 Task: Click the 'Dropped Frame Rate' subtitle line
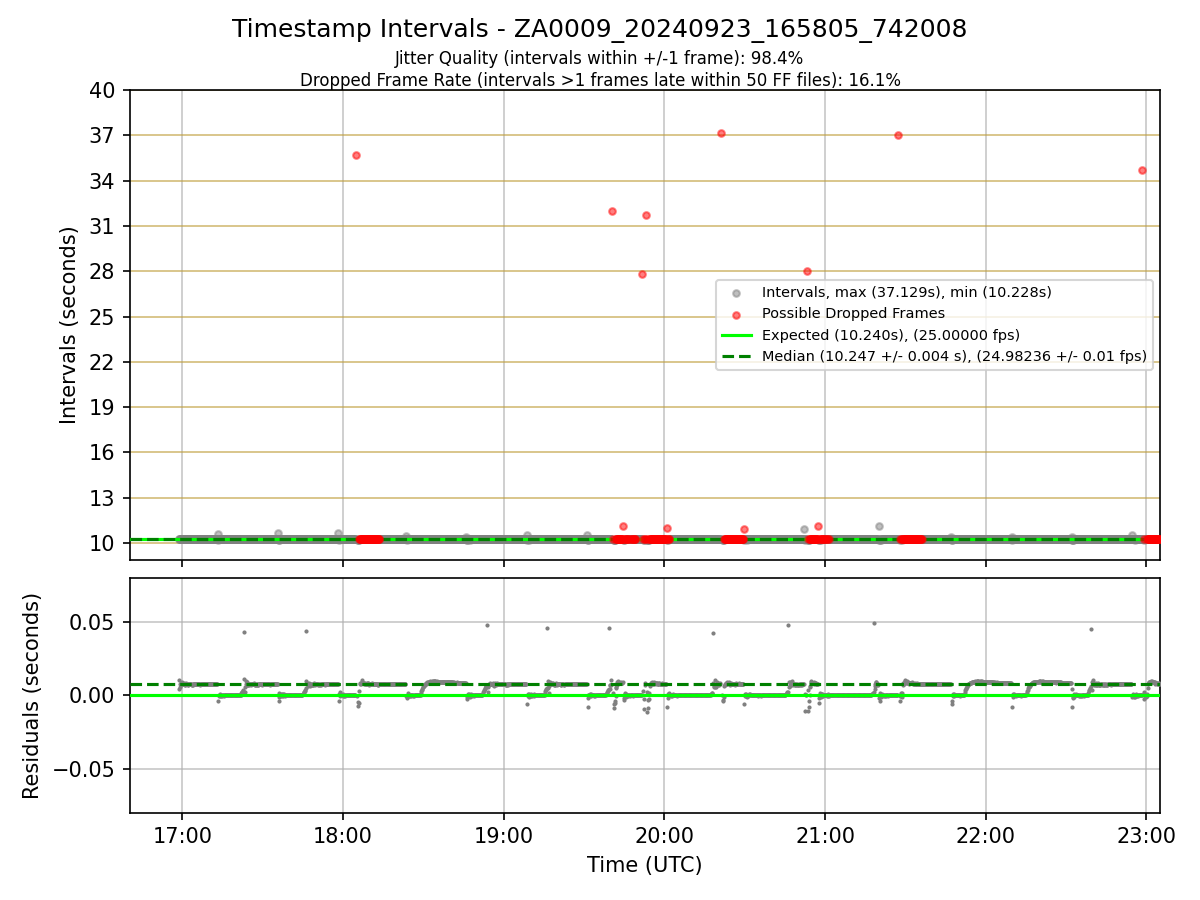600,80
